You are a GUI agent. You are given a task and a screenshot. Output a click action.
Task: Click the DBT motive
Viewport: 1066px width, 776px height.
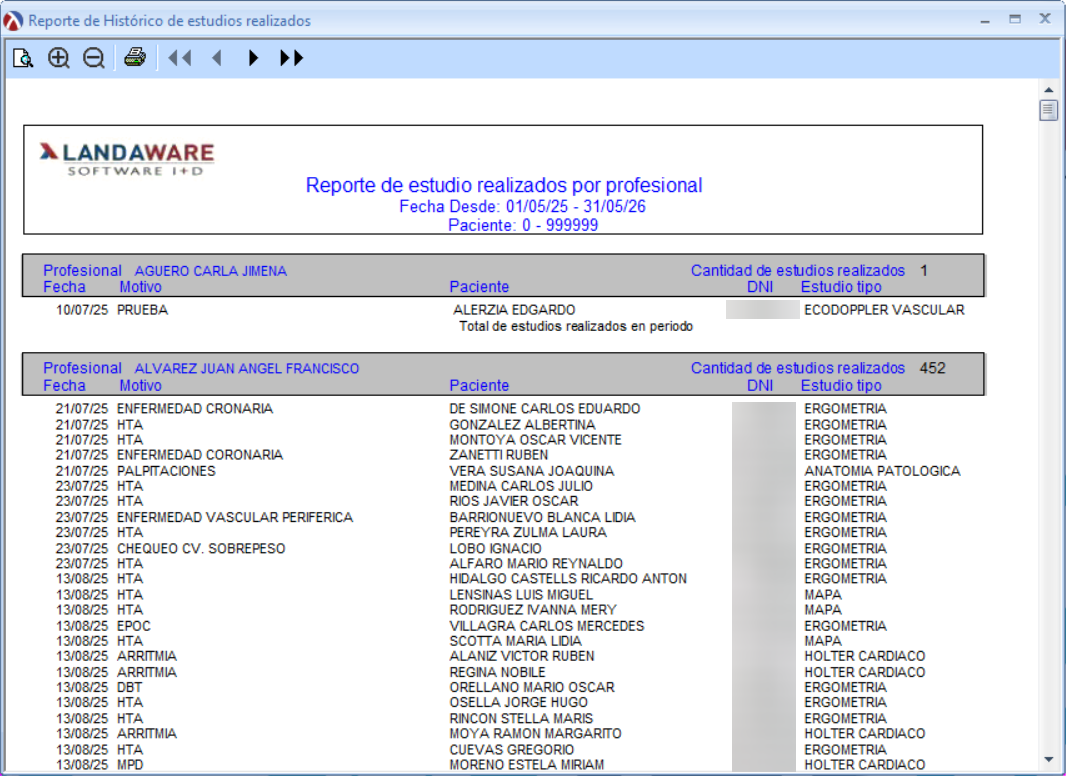click(x=129, y=688)
